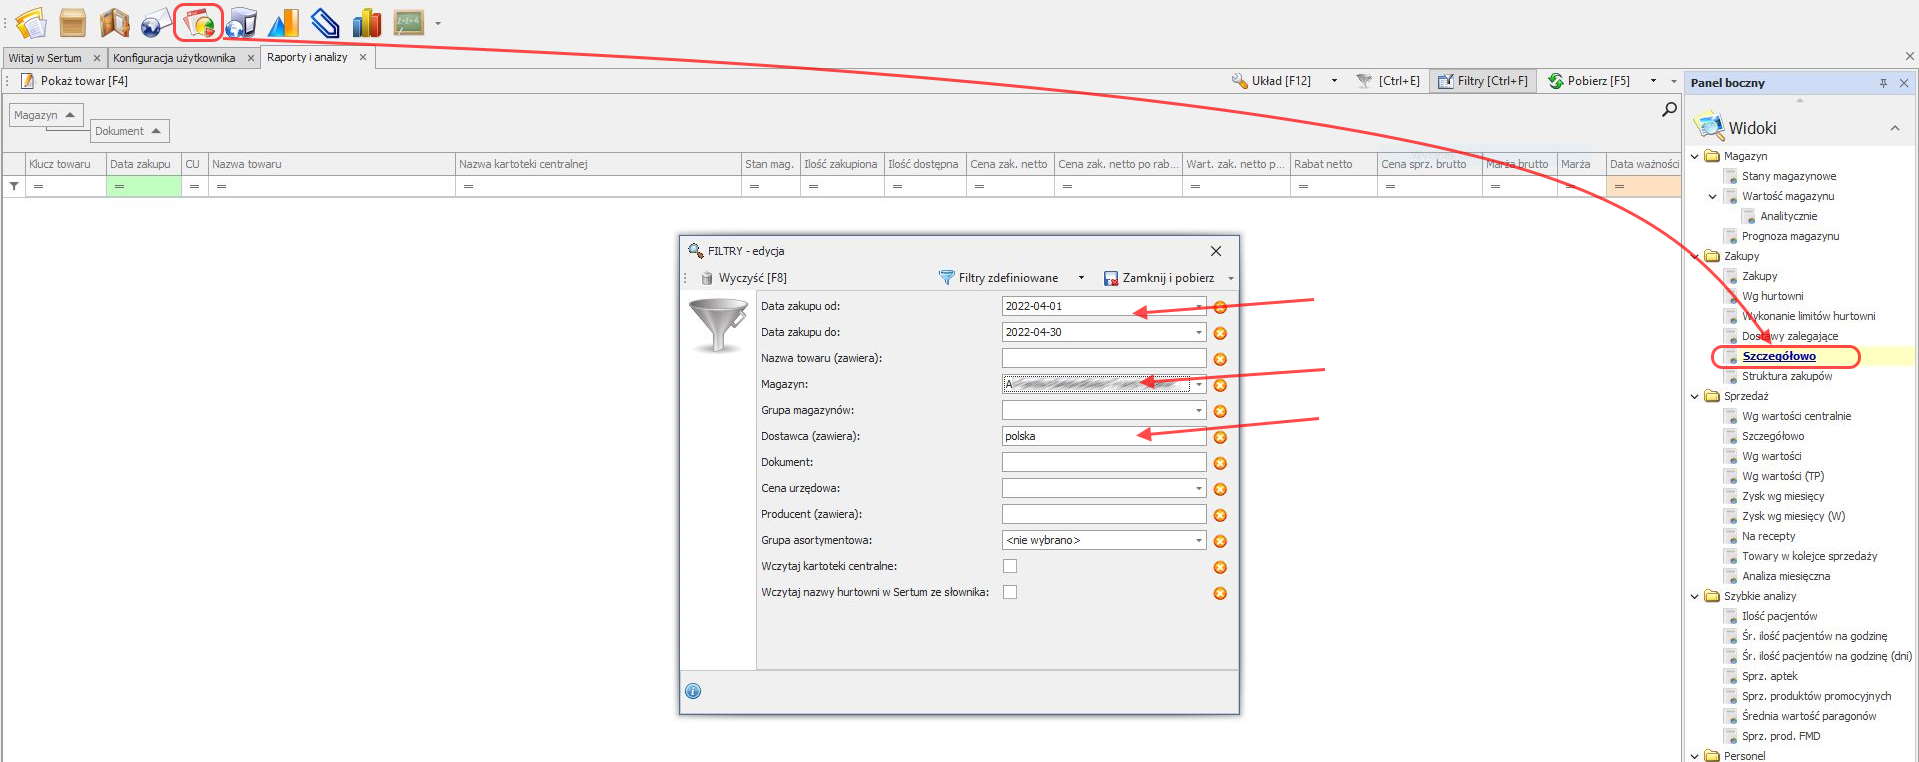Enable Wczytaj kartoteki centralne checkbox
The image size is (1919, 762).
click(x=1010, y=566)
